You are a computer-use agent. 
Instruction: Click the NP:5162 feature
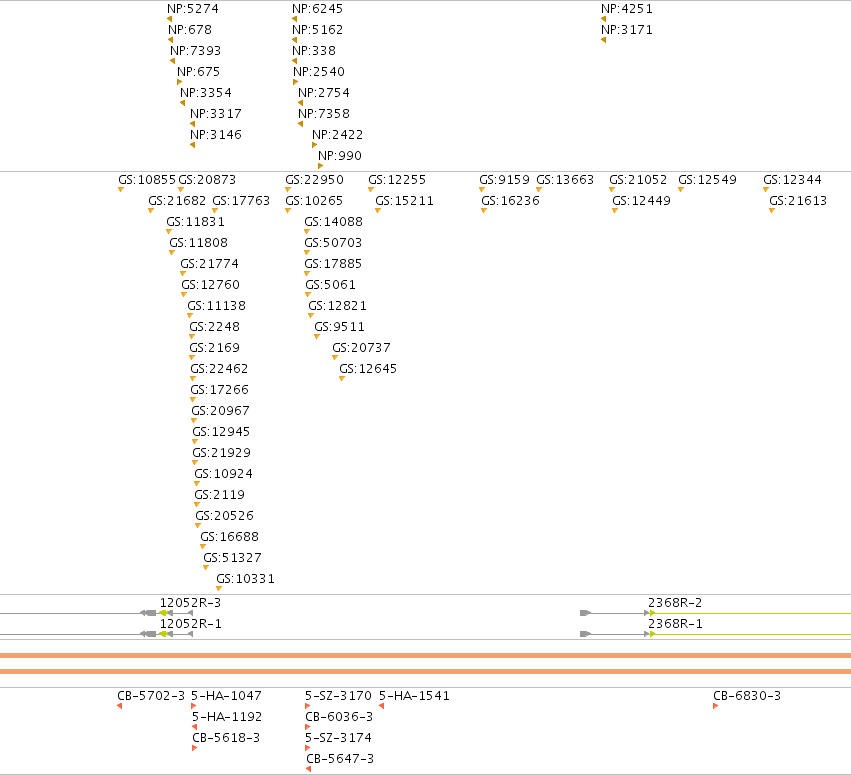coord(317,30)
